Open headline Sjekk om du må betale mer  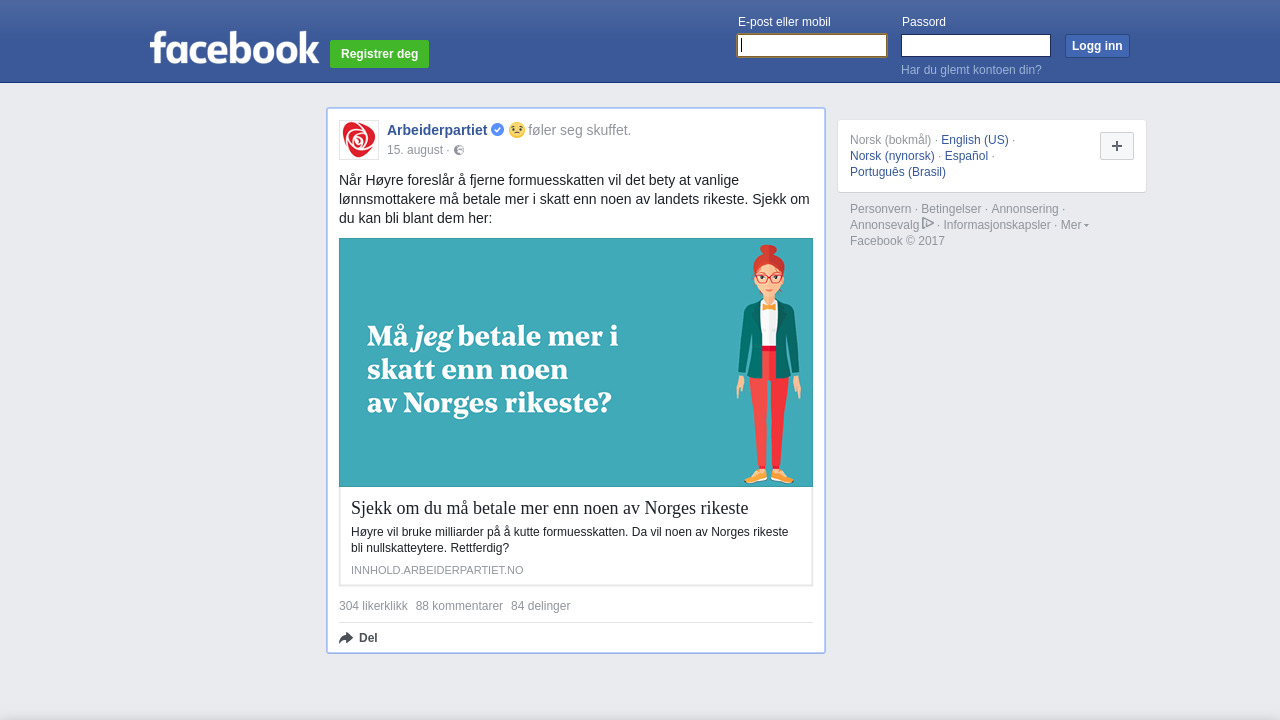[550, 508]
